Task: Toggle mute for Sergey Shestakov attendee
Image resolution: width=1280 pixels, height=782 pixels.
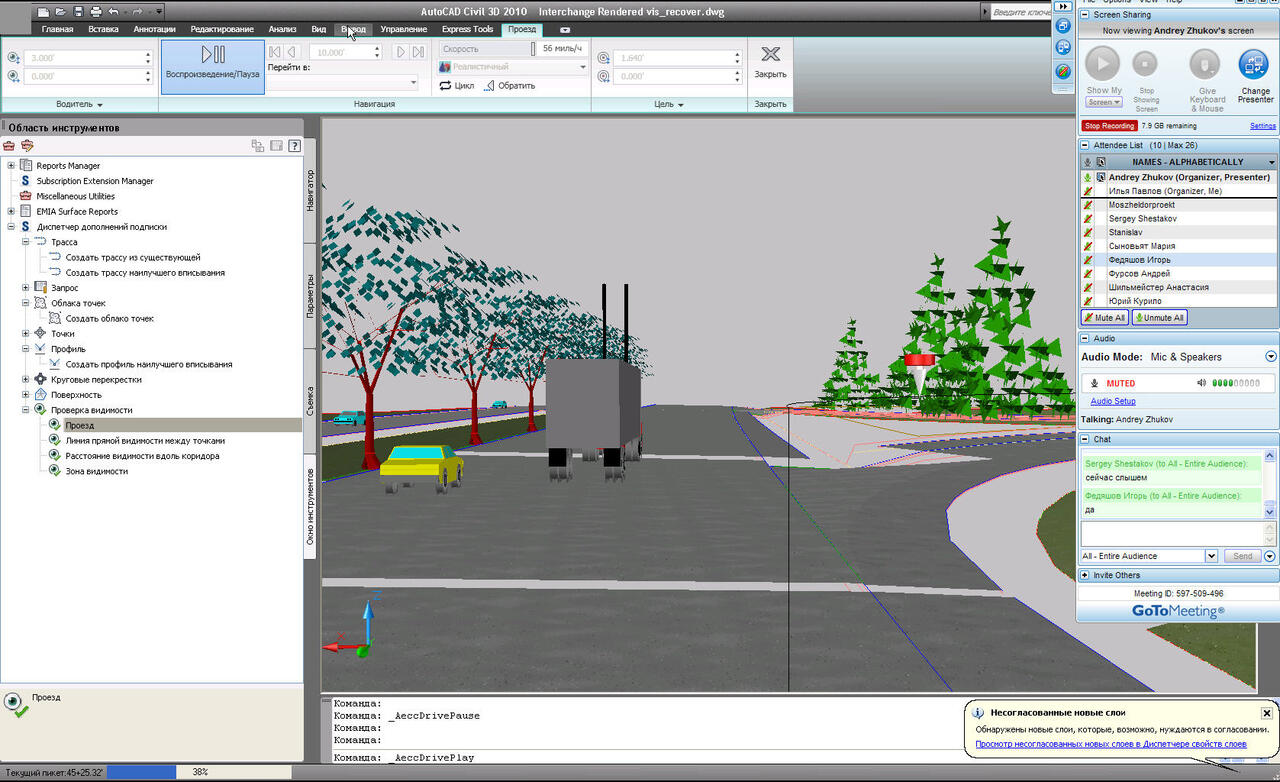Action: click(1088, 218)
